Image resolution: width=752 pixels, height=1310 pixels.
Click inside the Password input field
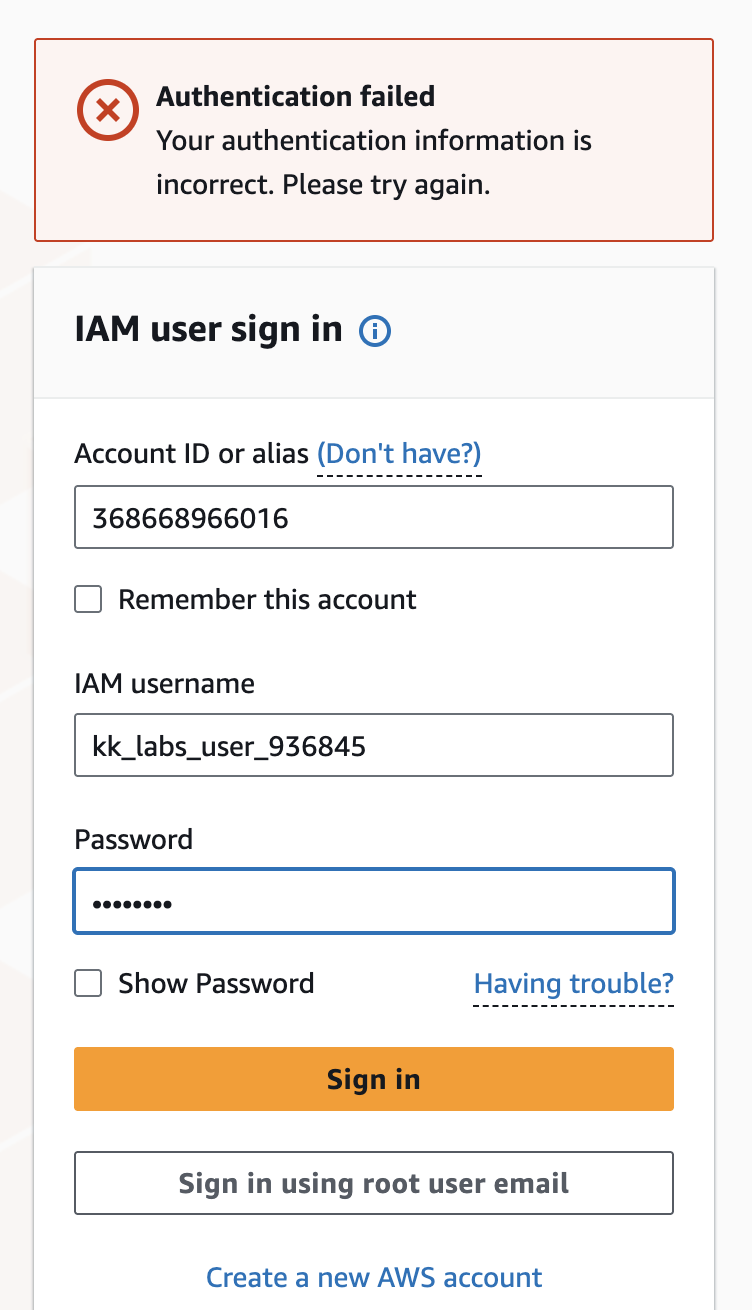tap(373, 902)
